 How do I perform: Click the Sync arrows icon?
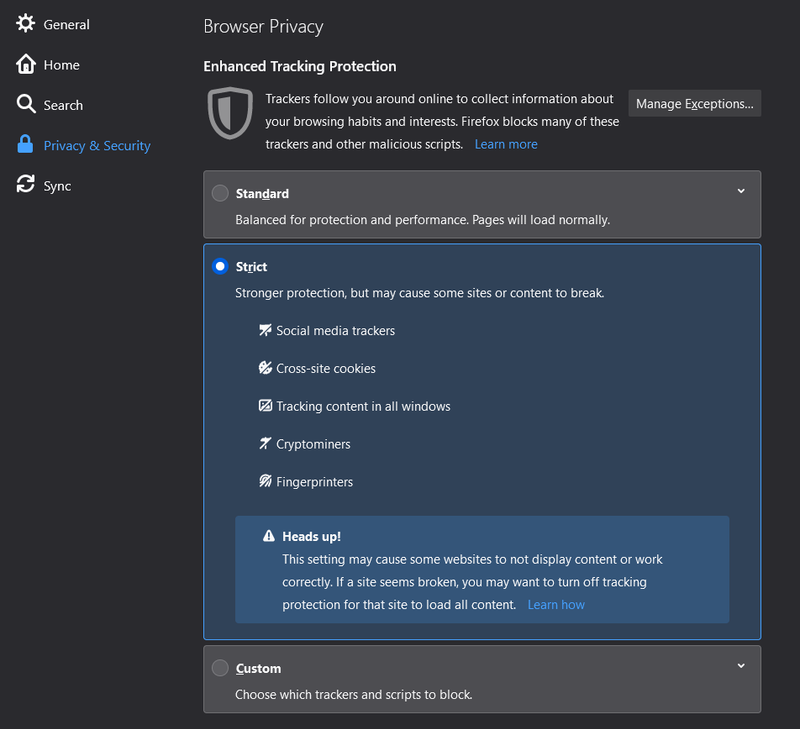tap(26, 184)
